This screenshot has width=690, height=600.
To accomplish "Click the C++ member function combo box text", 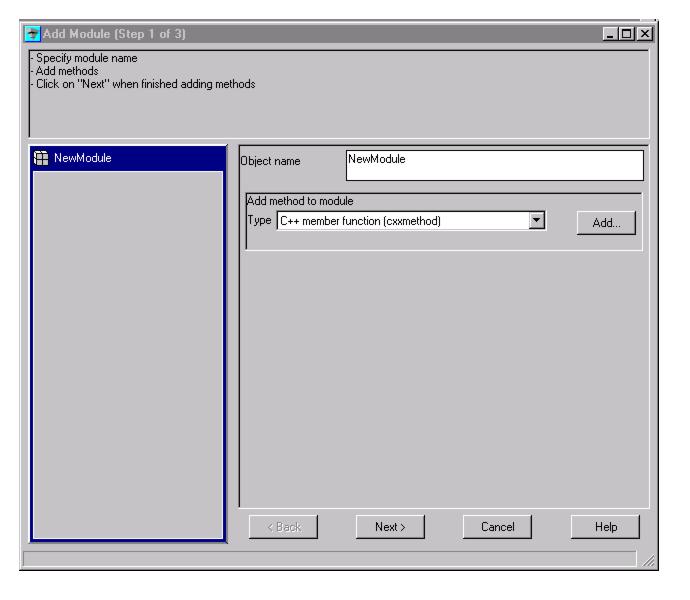I will tap(400, 221).
